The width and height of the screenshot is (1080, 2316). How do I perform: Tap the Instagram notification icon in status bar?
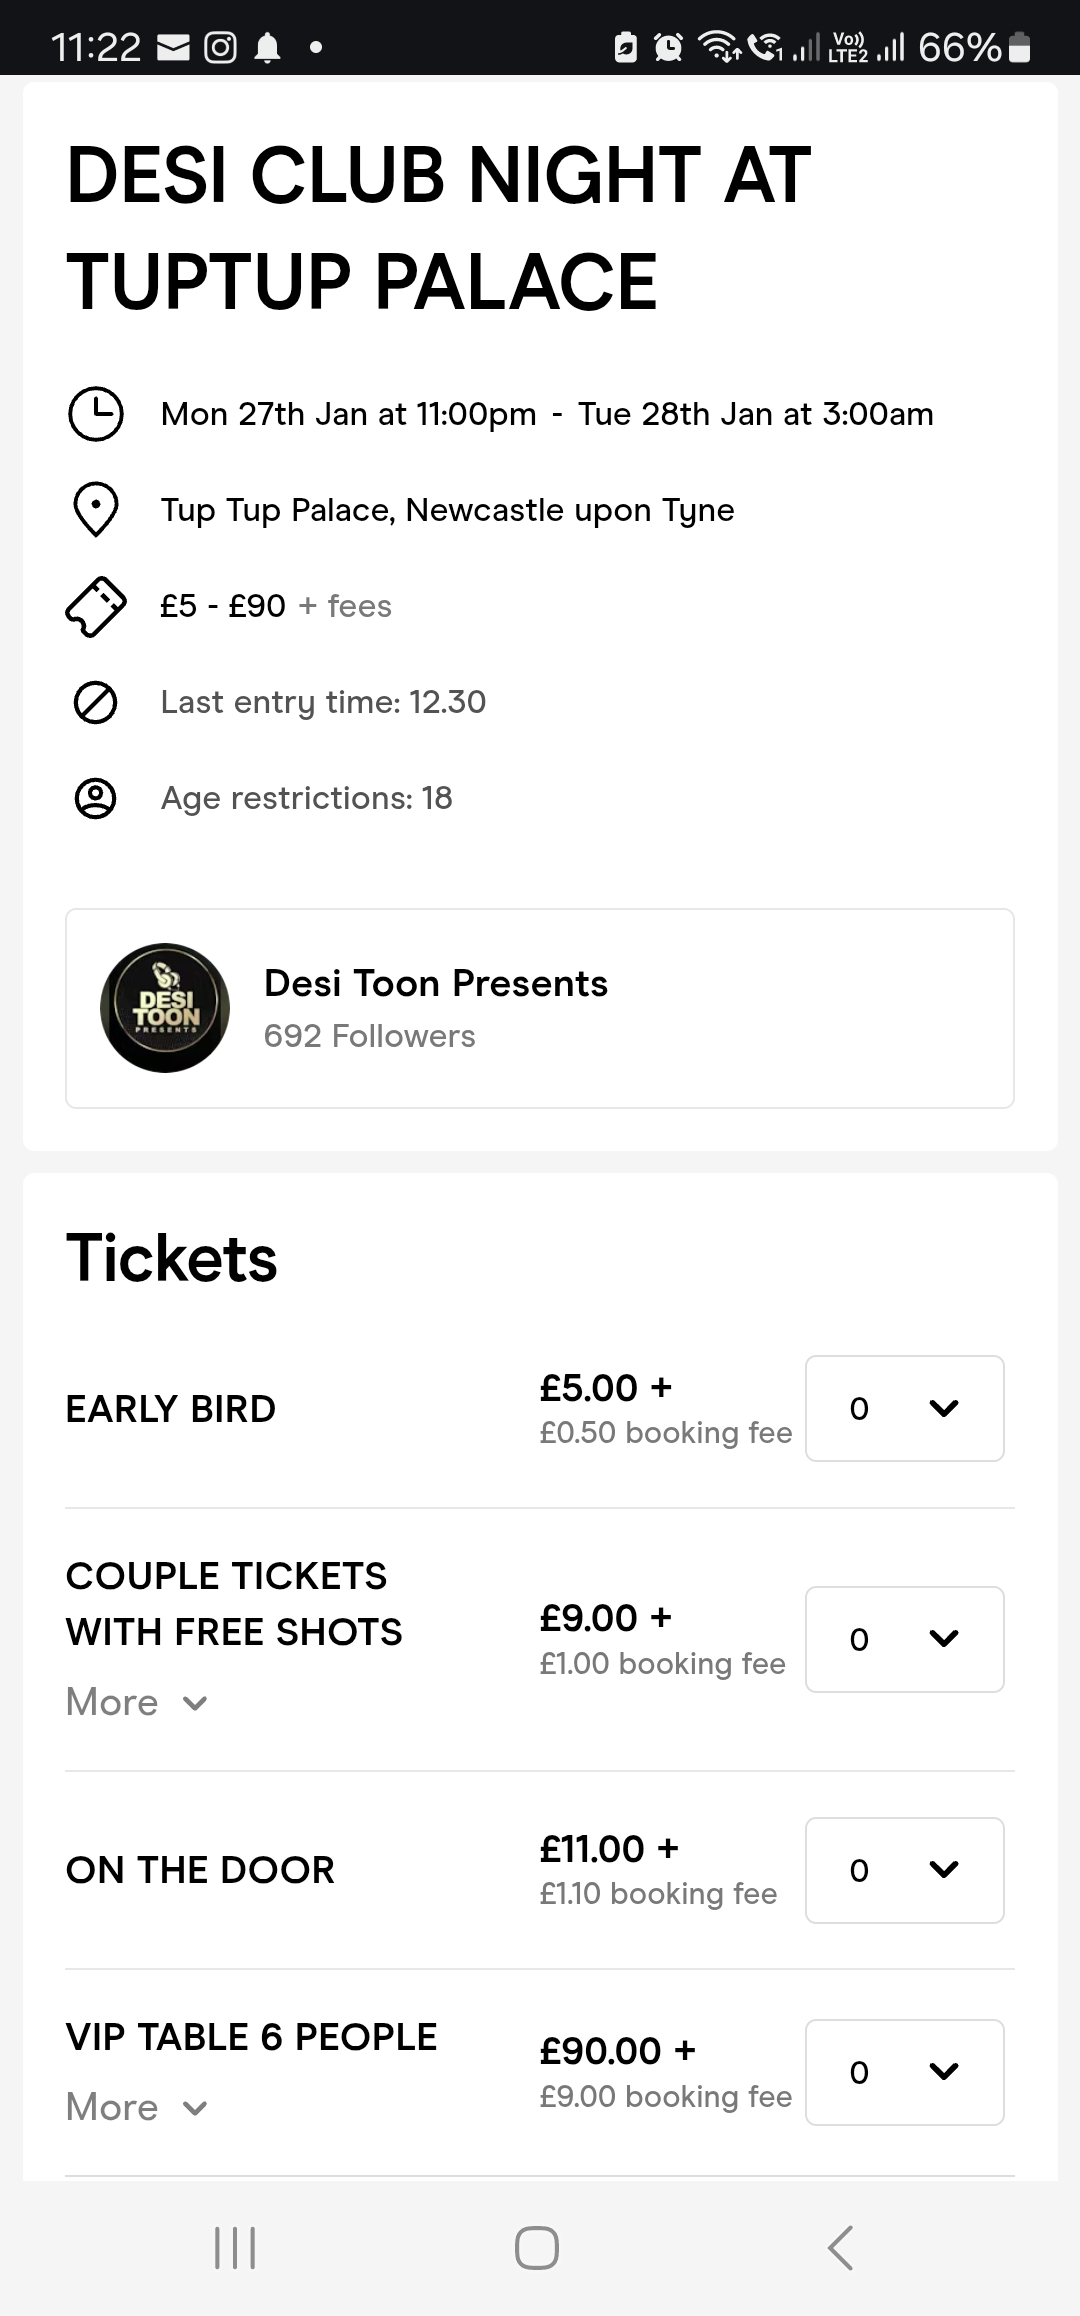point(220,47)
